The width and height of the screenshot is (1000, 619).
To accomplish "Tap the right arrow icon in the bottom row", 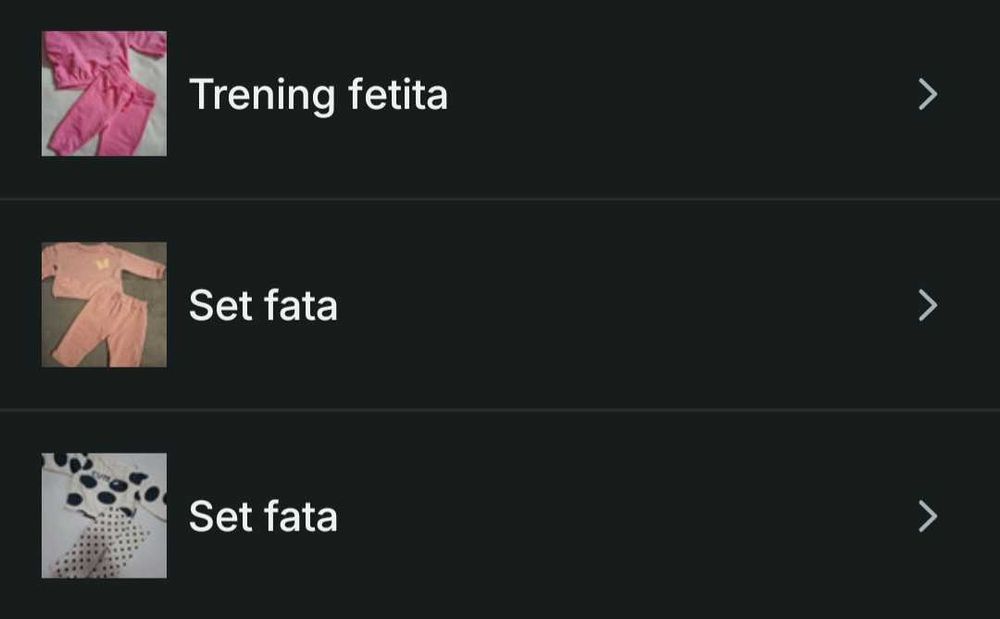I will pyautogui.click(x=928, y=517).
